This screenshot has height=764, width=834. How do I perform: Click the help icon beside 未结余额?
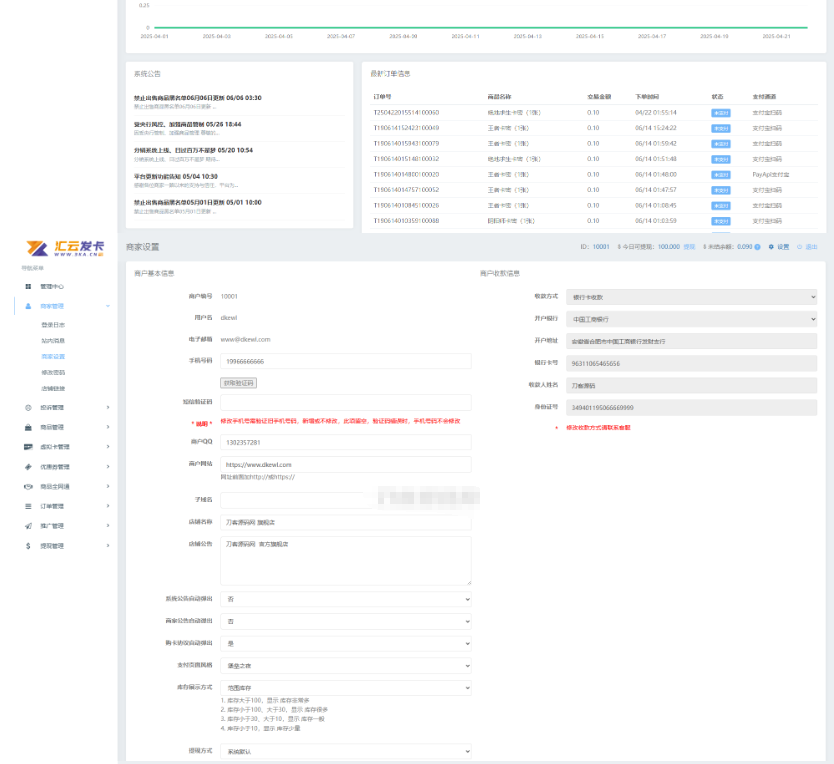coord(757,246)
